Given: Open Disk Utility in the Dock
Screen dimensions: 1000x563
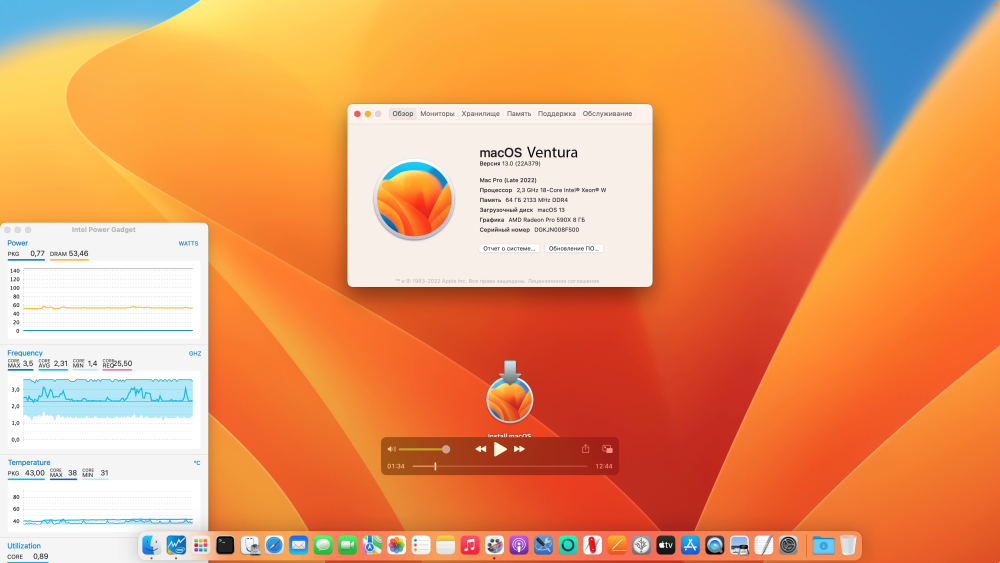Looking at the screenshot, I should pos(249,545).
